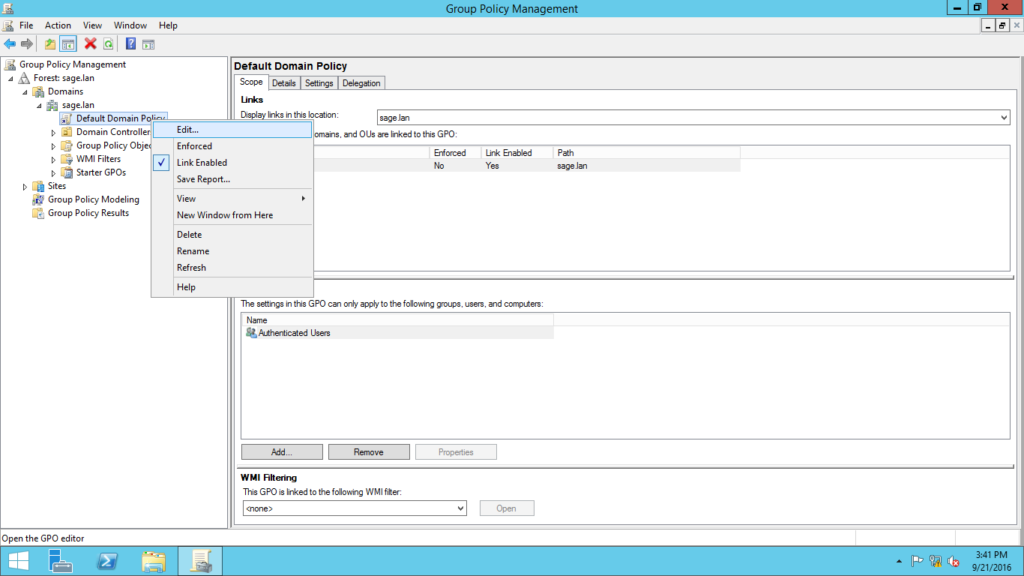
Task: Select New Window from Here
Action: pos(232,215)
